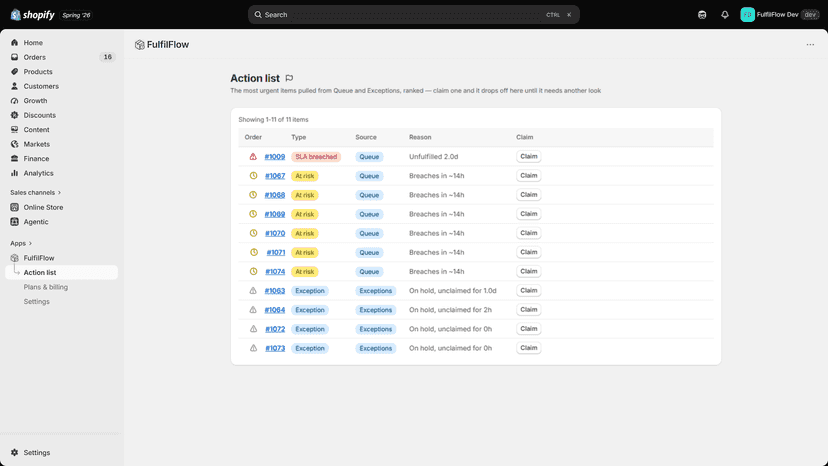Expand the Apps section chevron

tap(30, 244)
